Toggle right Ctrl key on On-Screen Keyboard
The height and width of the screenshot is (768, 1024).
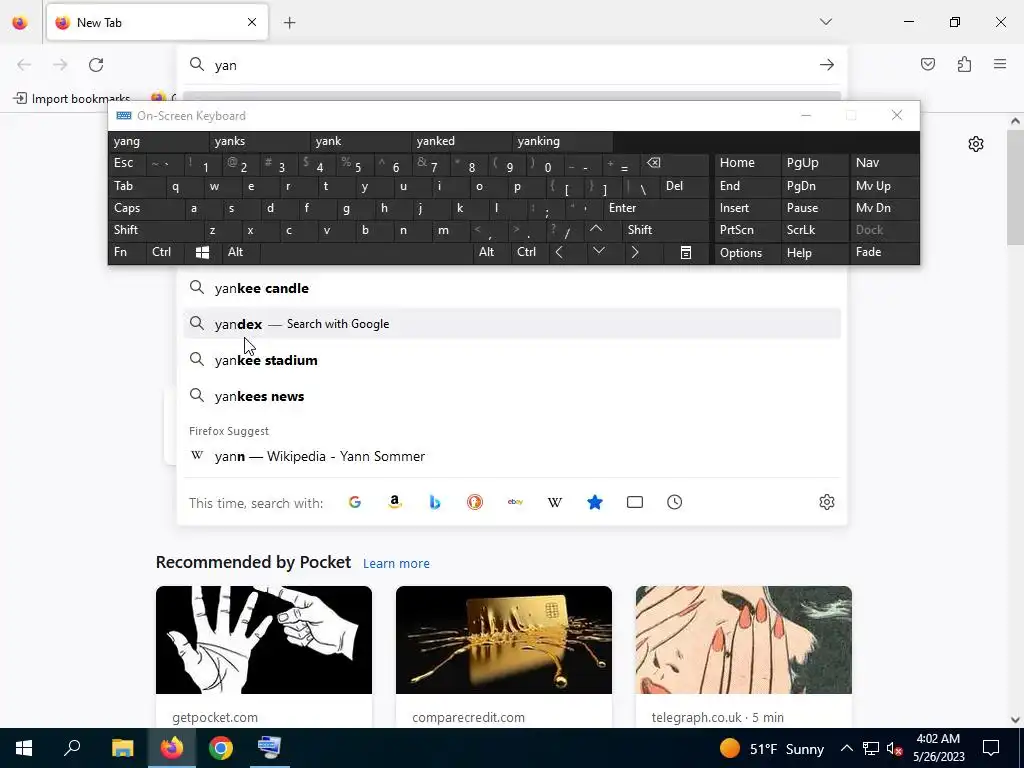coord(530,253)
